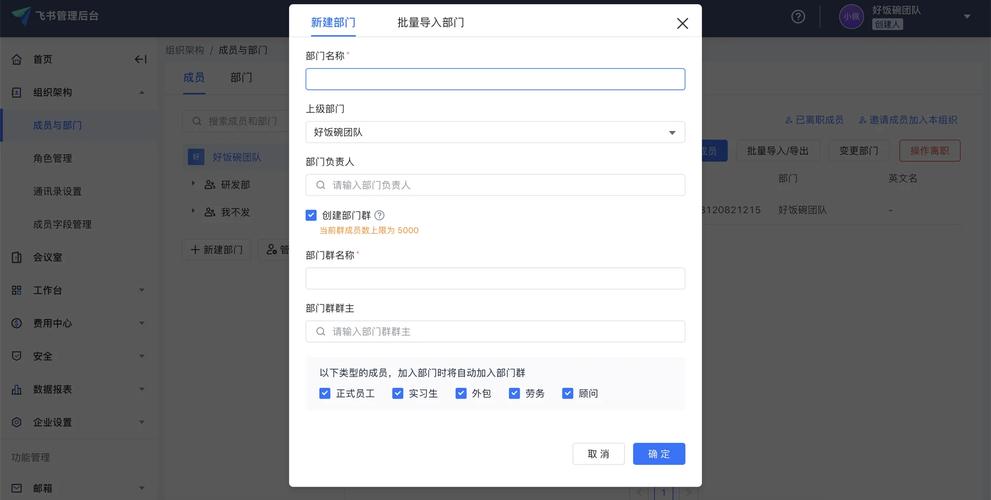The height and width of the screenshot is (500, 991).
Task: Click the 会议室 sidebar icon
Action: pos(17,257)
